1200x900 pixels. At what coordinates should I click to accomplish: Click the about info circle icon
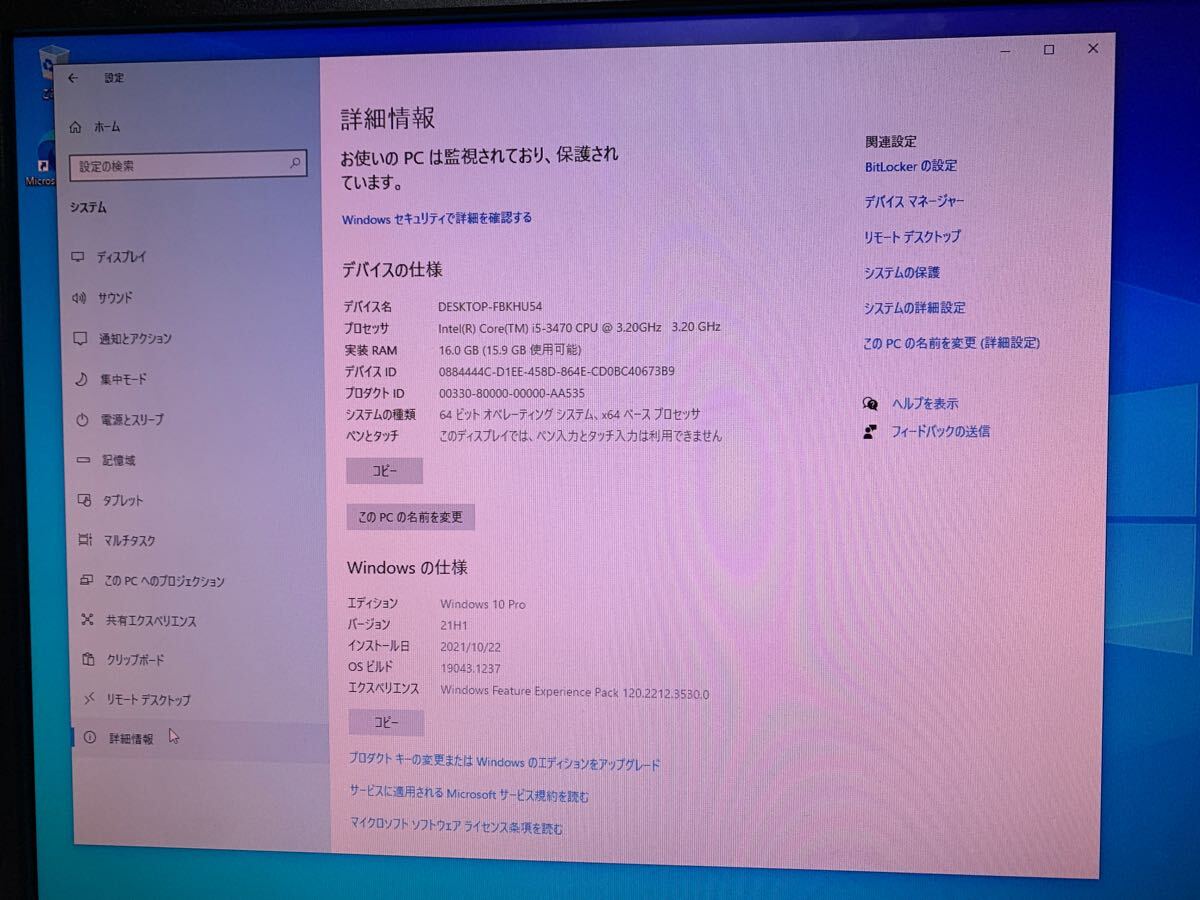90,737
